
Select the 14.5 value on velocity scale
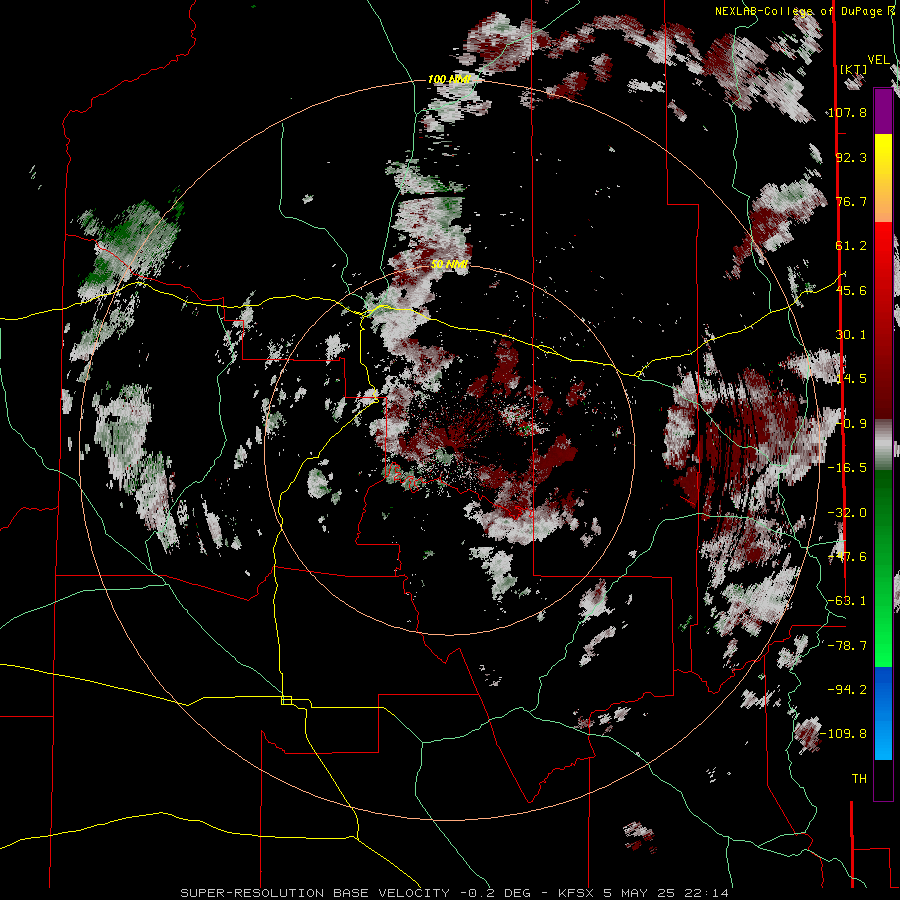(x=851, y=379)
